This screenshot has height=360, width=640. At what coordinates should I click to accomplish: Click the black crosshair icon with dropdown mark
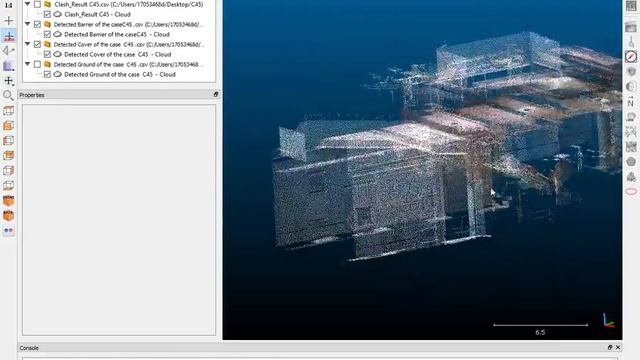(x=9, y=81)
